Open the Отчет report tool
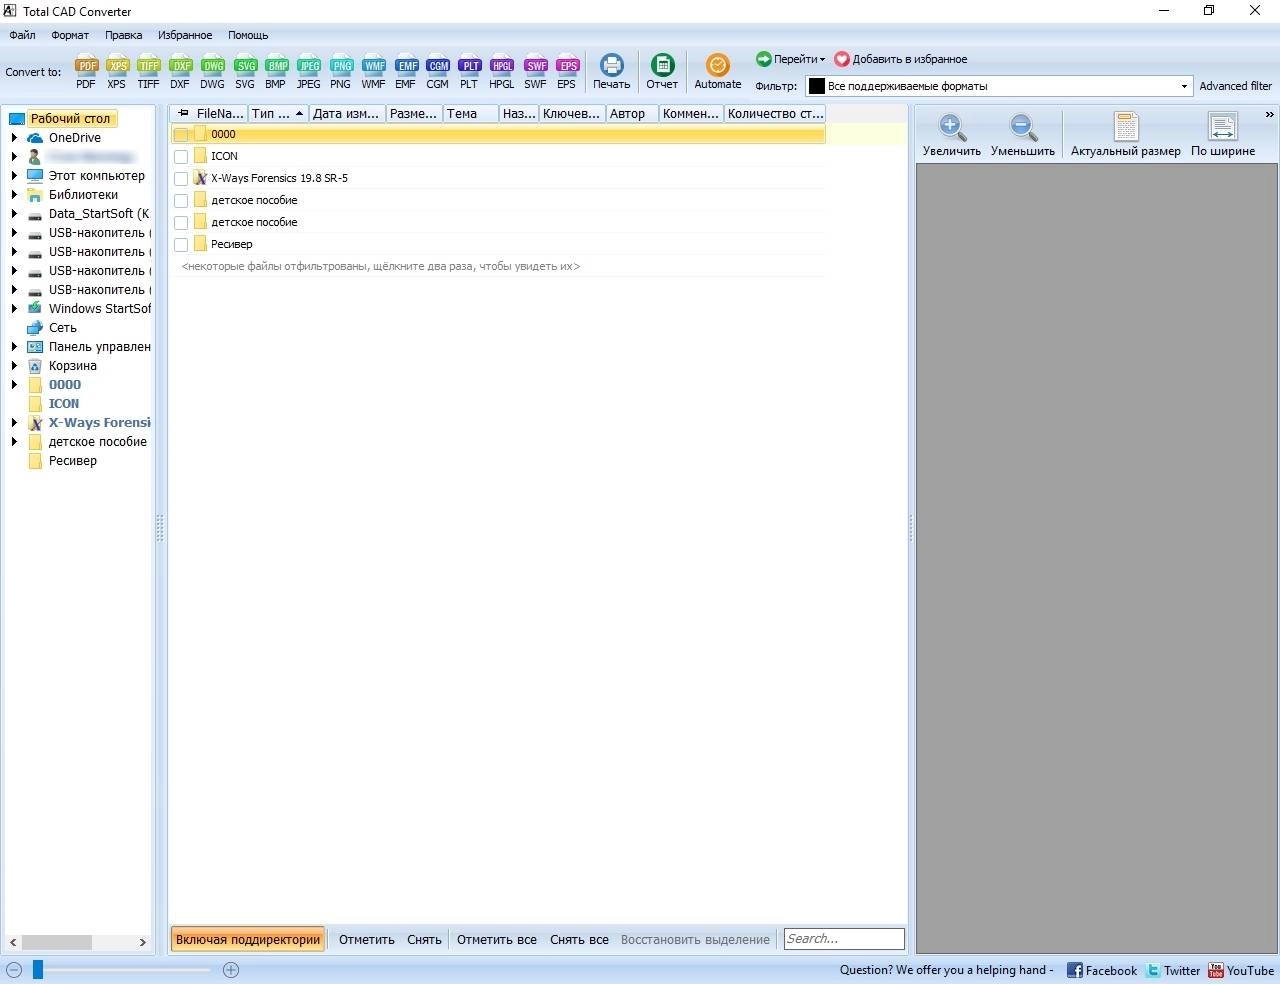The image size is (1280, 984). (662, 71)
